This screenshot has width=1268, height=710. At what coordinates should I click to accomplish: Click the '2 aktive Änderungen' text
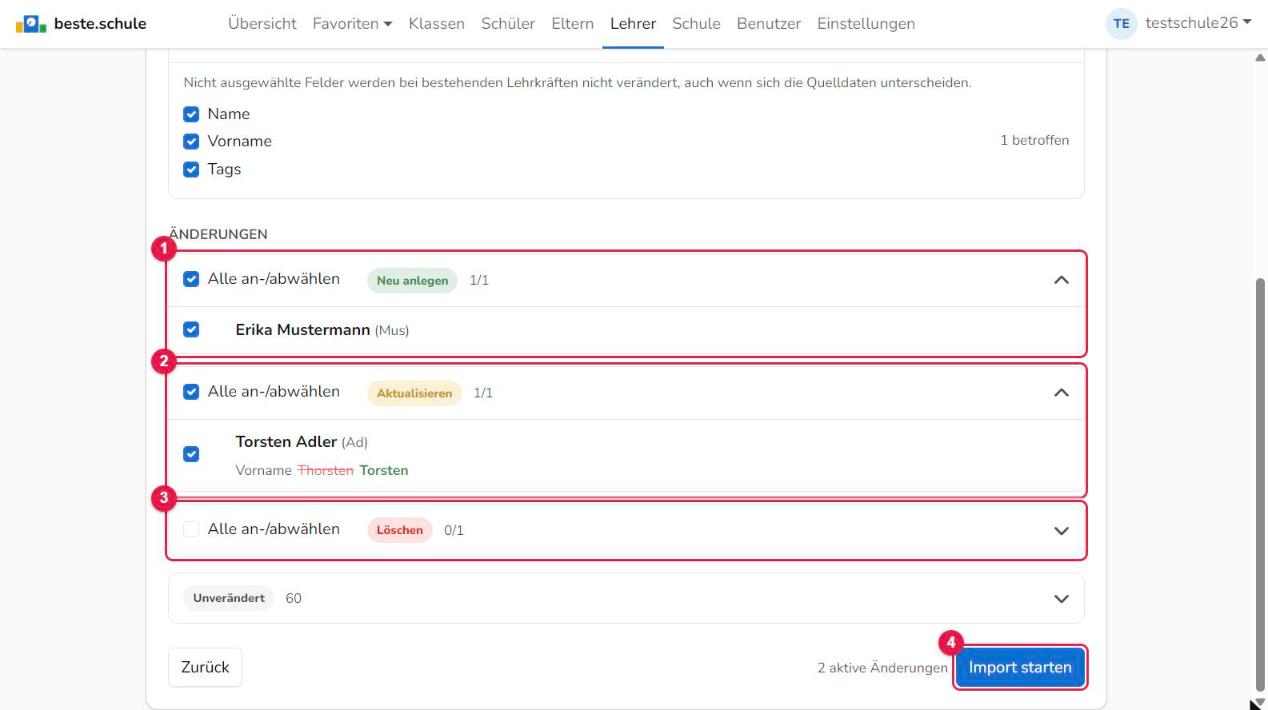coord(882,668)
